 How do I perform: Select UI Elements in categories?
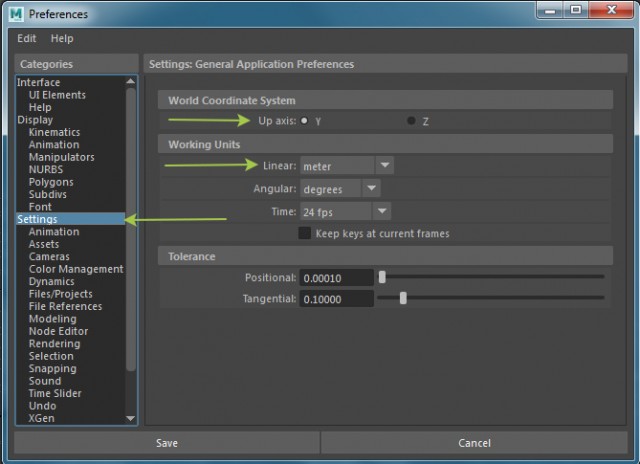click(57, 95)
